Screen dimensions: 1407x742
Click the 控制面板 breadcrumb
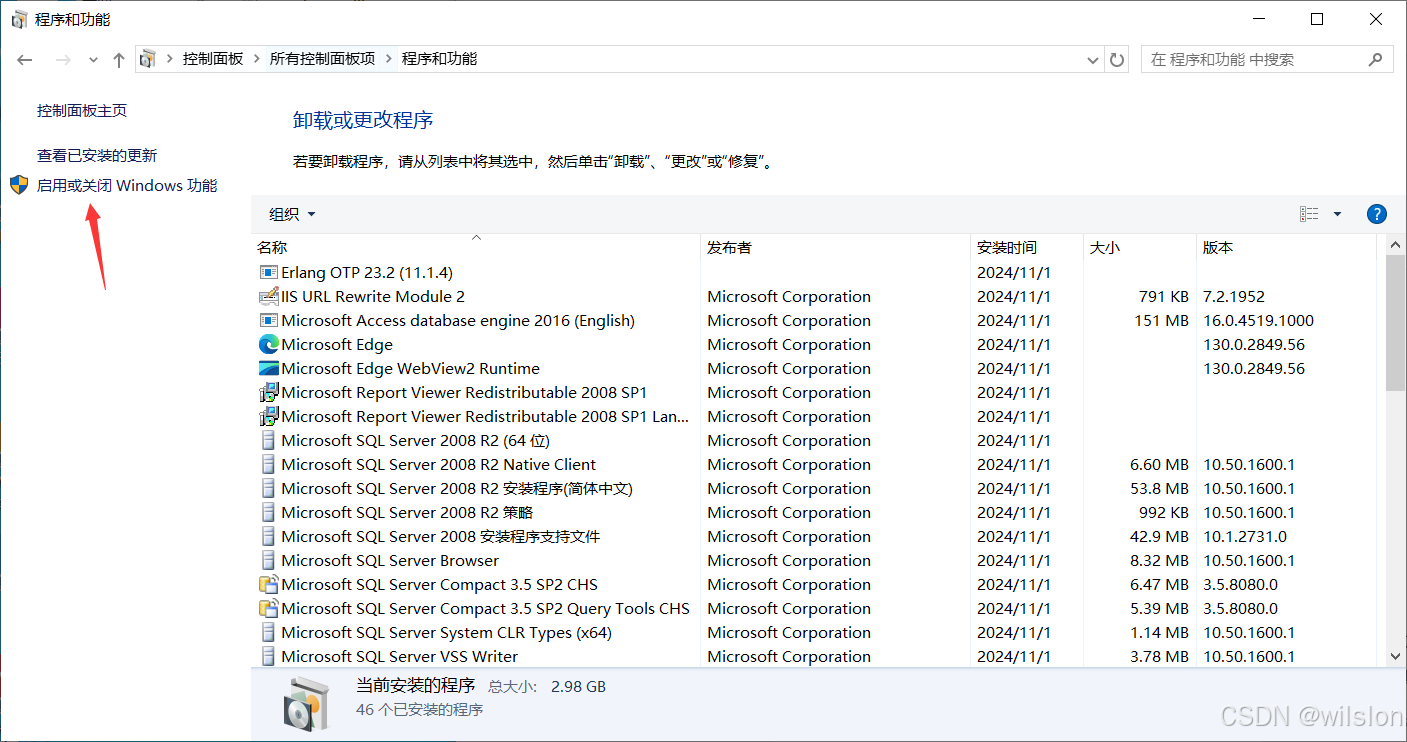(x=213, y=59)
